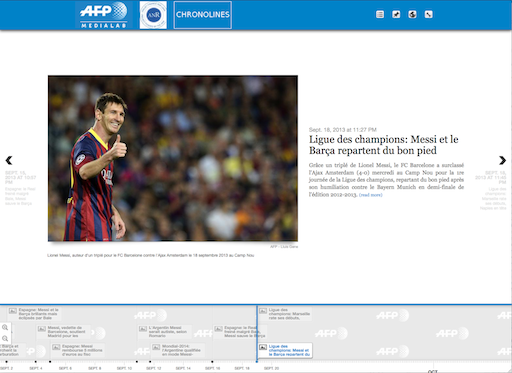Image resolution: width=512 pixels, height=373 pixels.
Task: Select 'Espagne: Messi rembourse 5 millions' timeline event
Action: pos(78,350)
